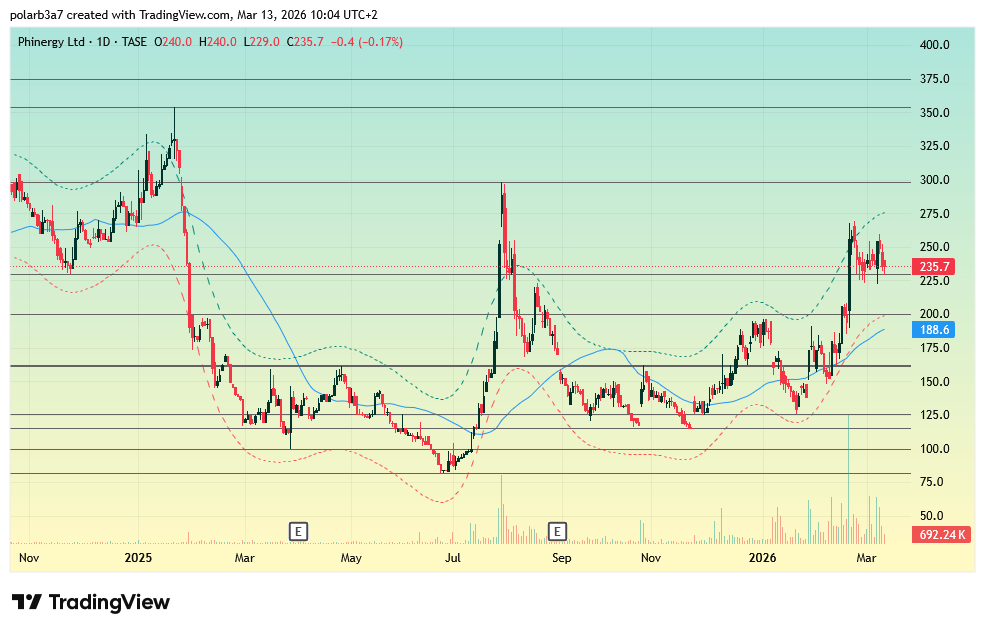Click the 350.0 price axis label

pyautogui.click(x=934, y=113)
